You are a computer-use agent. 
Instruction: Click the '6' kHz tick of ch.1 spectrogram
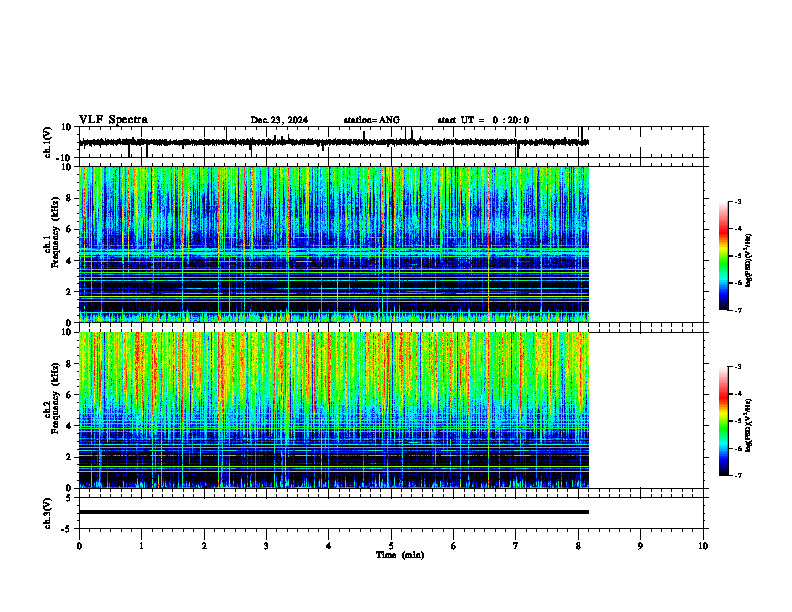(x=70, y=229)
